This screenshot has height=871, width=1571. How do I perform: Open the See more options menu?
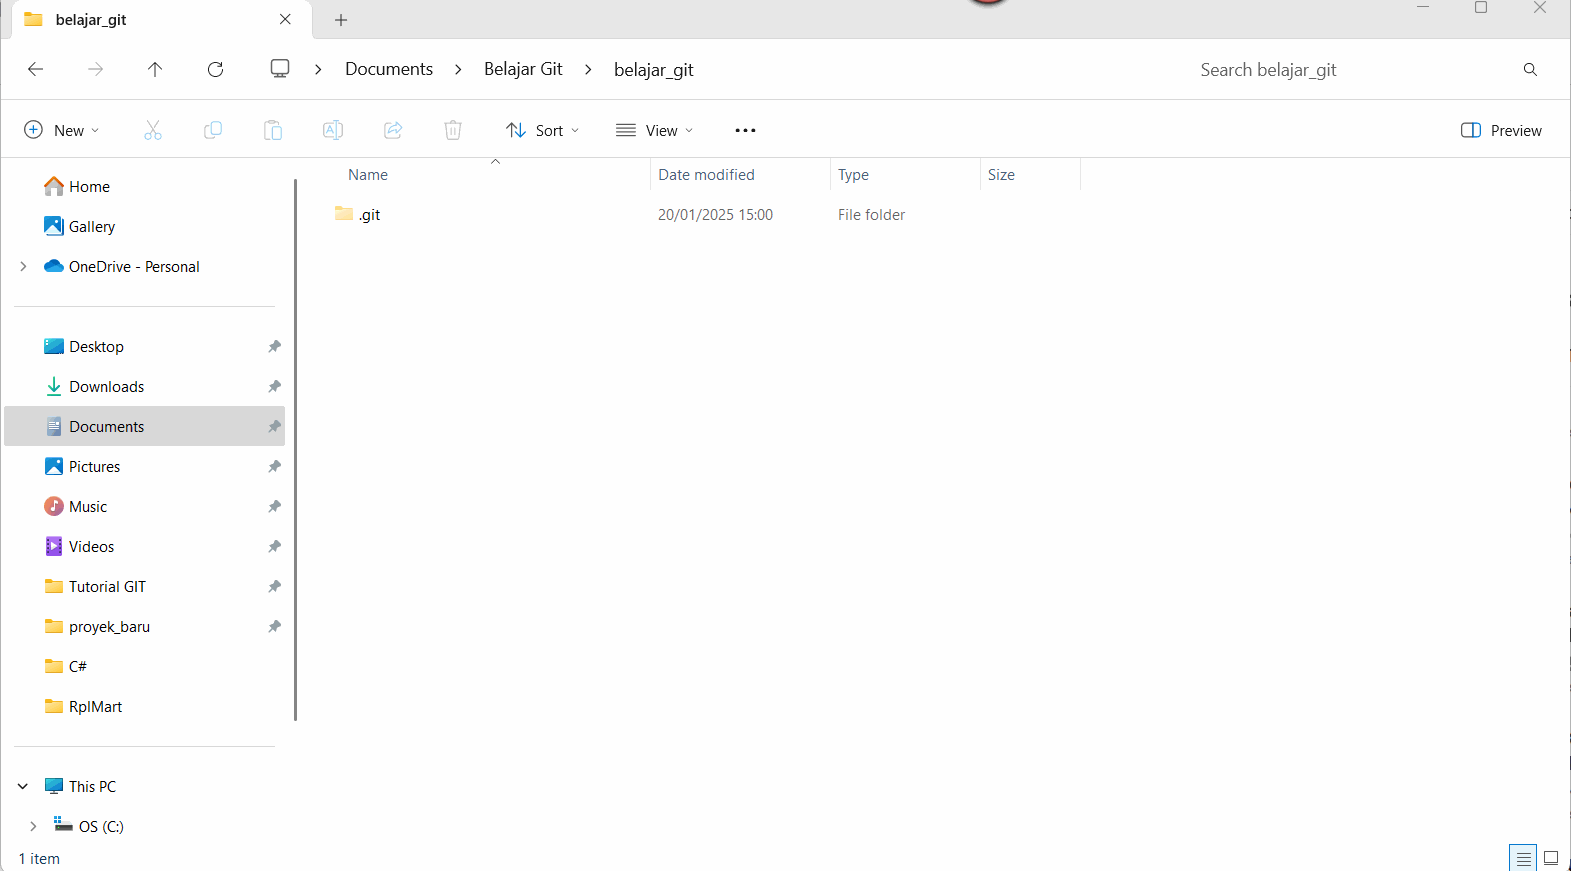tap(745, 130)
